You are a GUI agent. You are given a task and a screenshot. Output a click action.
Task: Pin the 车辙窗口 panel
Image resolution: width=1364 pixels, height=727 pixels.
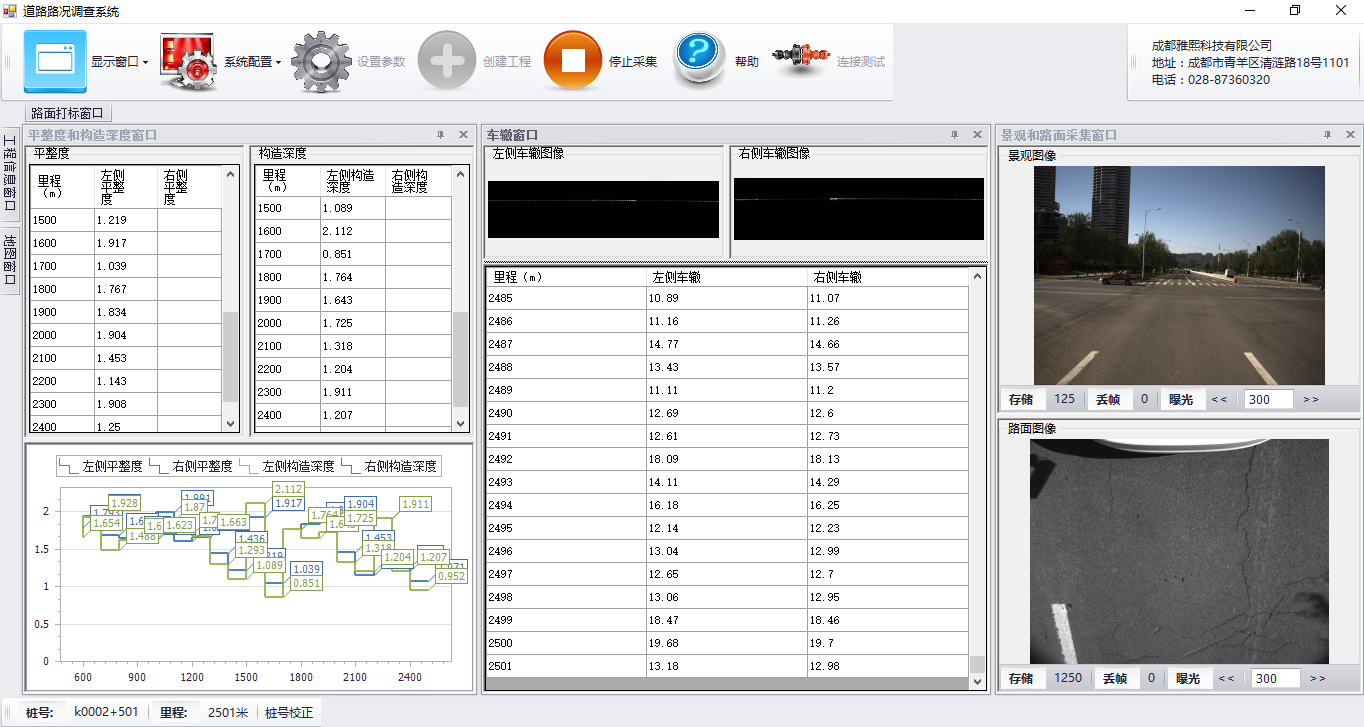tap(954, 134)
